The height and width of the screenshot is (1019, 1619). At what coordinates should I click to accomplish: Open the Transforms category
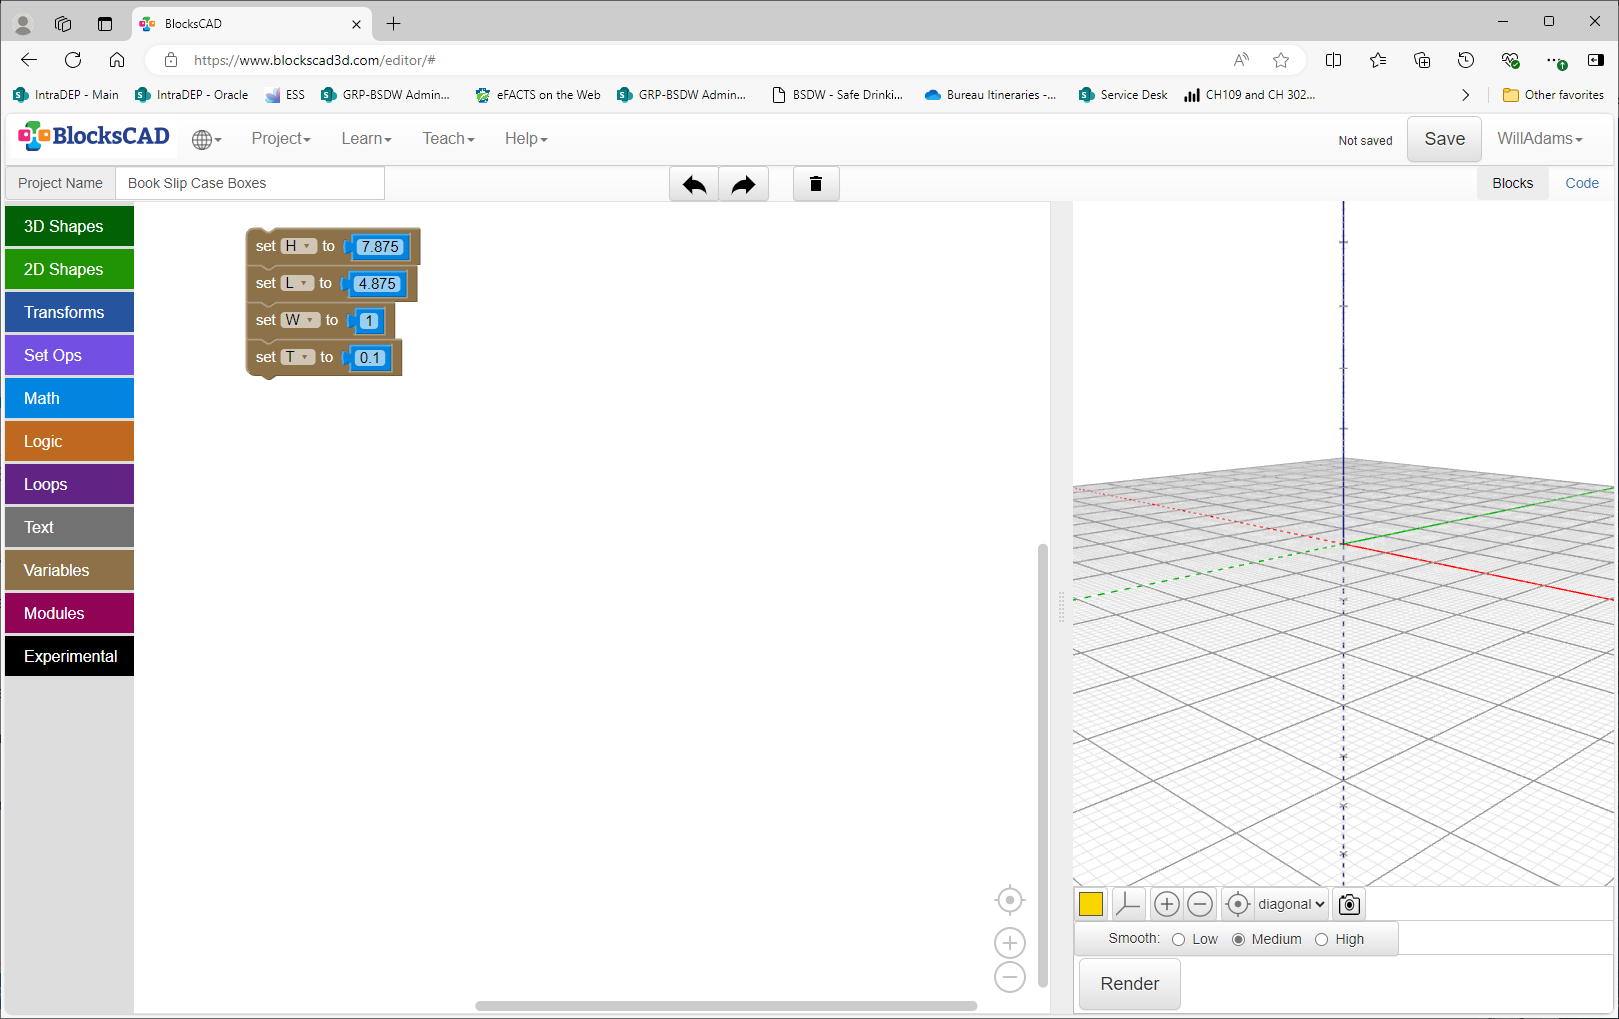tap(69, 312)
